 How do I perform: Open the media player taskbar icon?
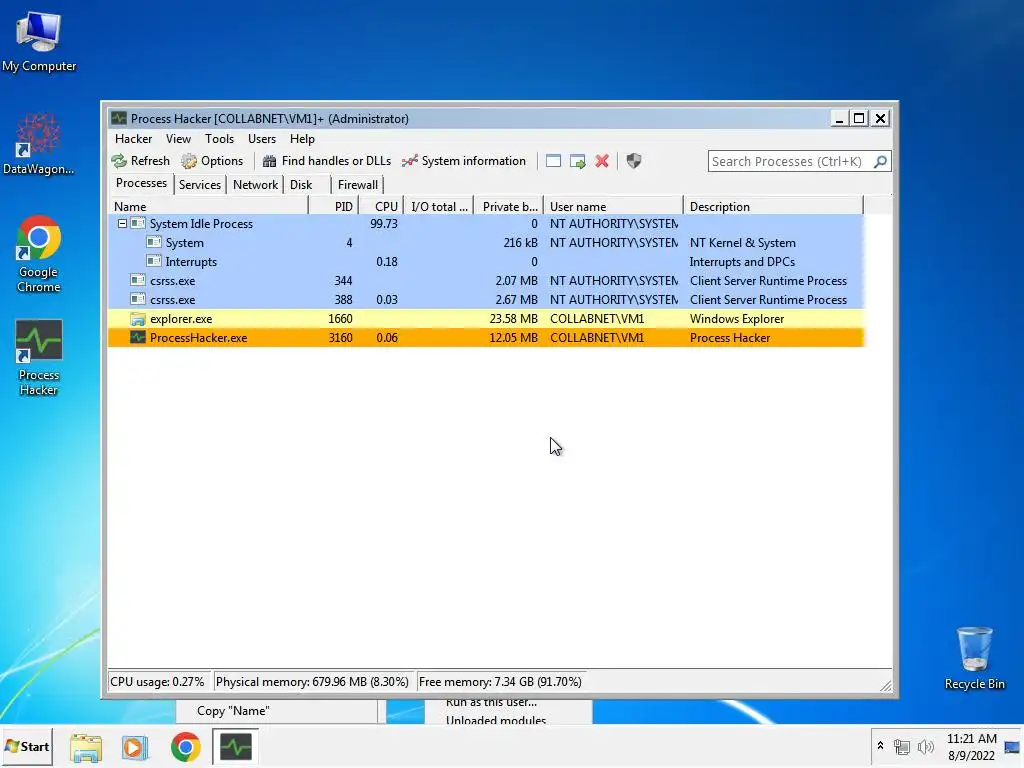pos(135,747)
